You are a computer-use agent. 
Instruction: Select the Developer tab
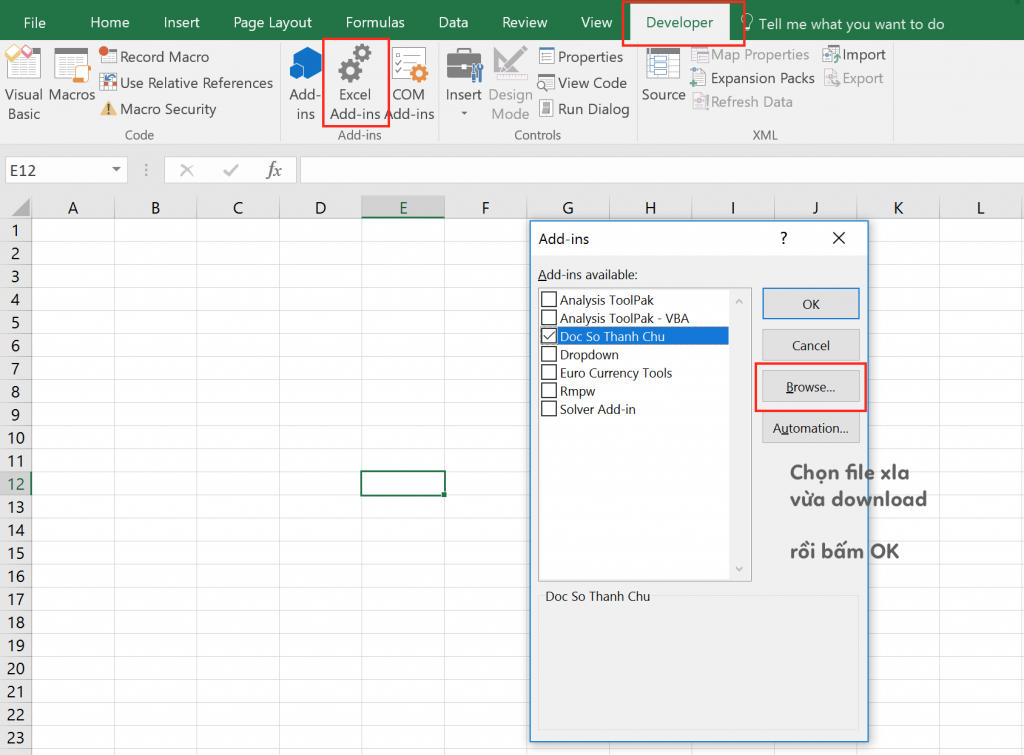coord(679,23)
